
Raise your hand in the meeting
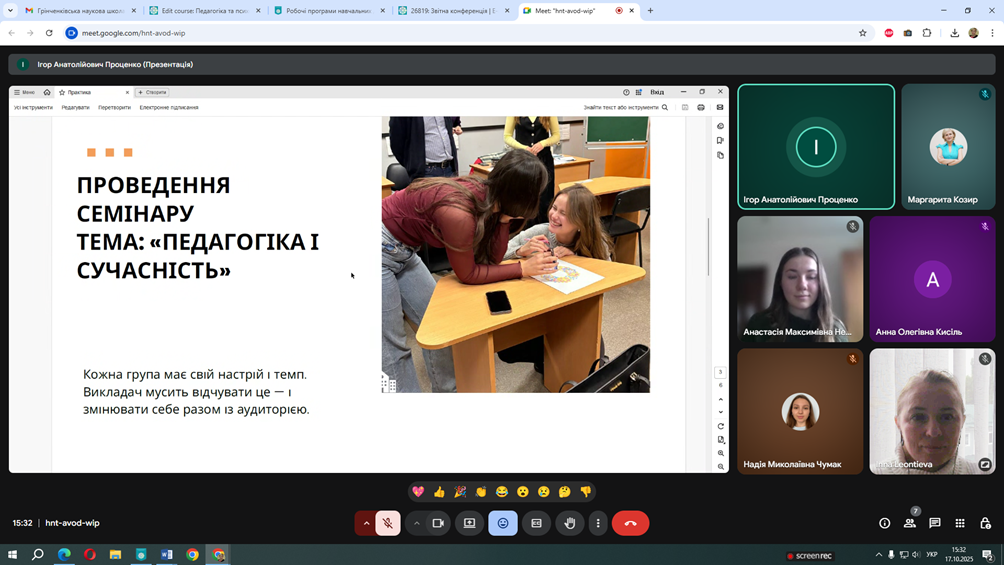570,523
